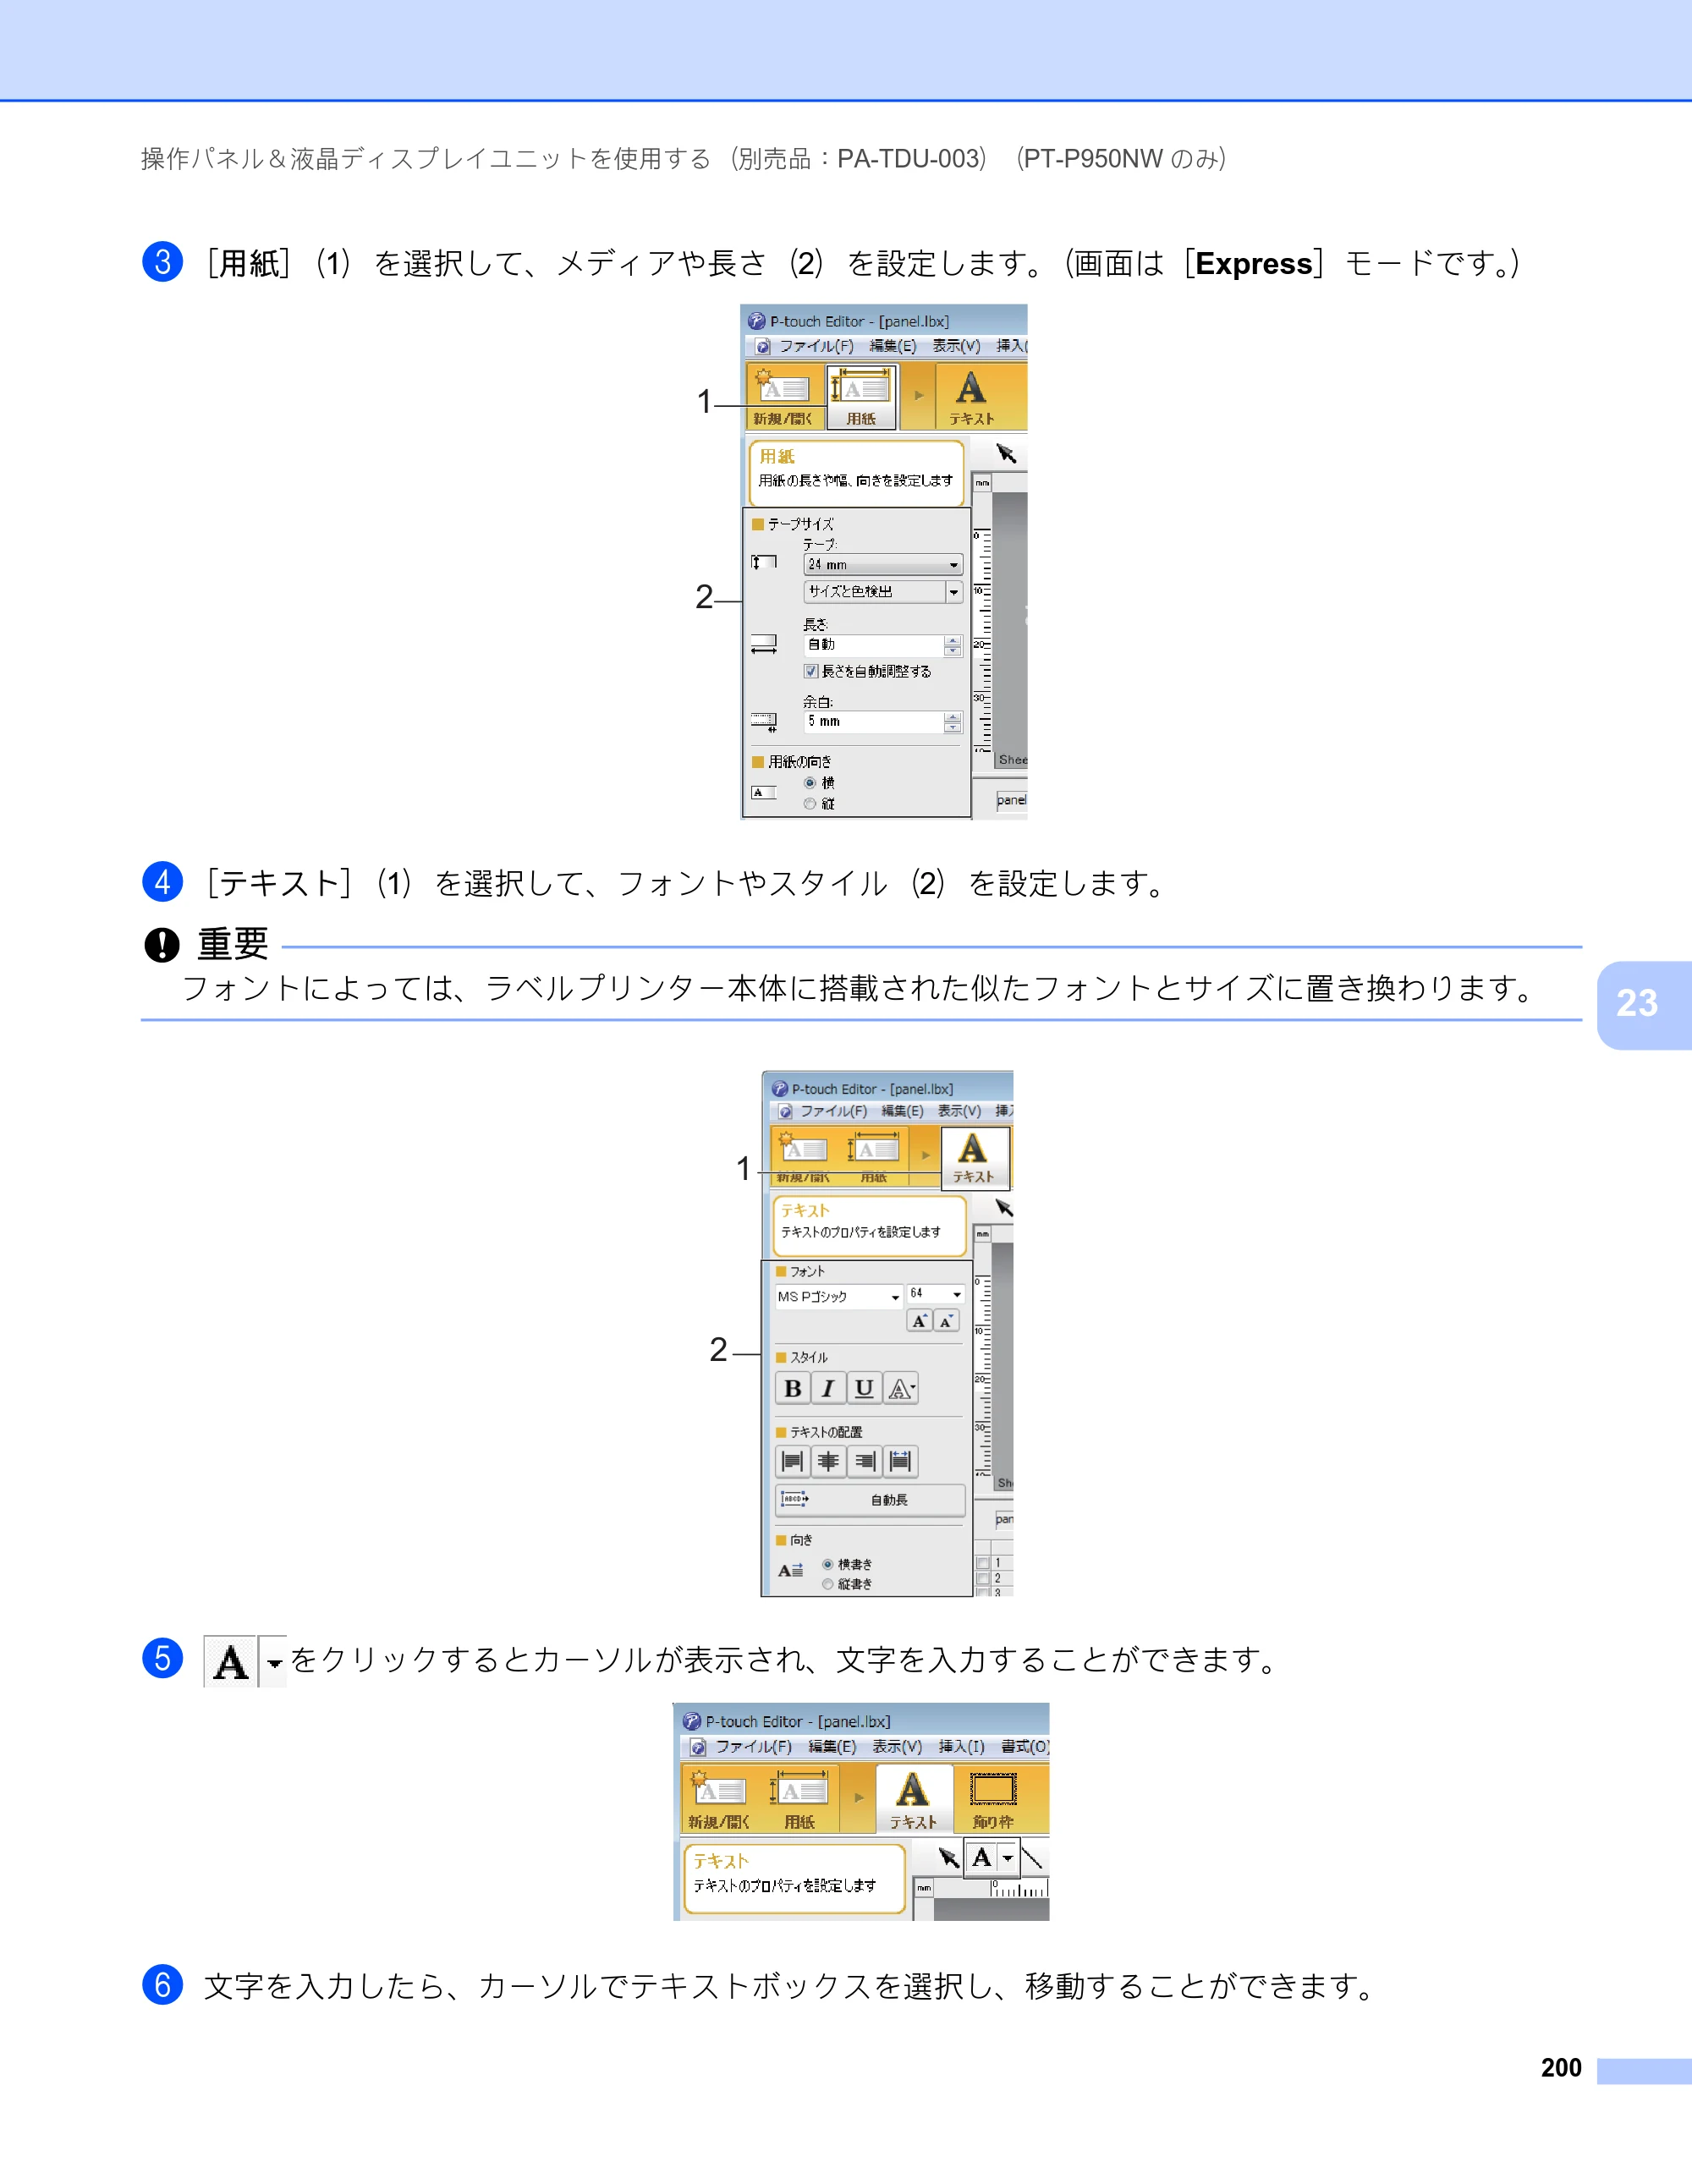Viewport: 1692px width, 2184px height.
Task: Select line drawing tool in step 5 screenshot
Action: pos(1032,1858)
